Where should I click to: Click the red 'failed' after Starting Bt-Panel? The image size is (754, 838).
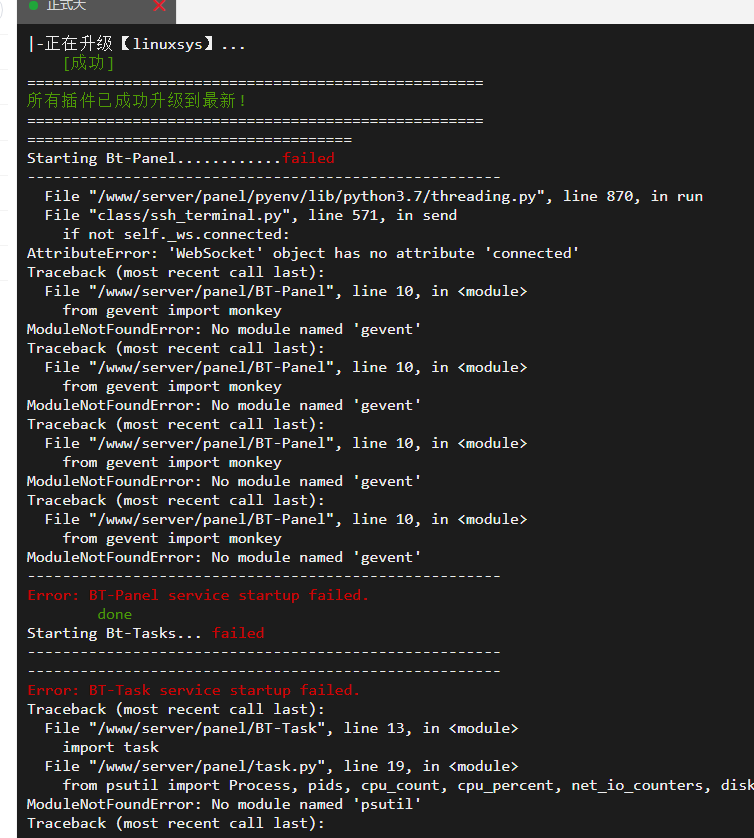[x=308, y=158]
